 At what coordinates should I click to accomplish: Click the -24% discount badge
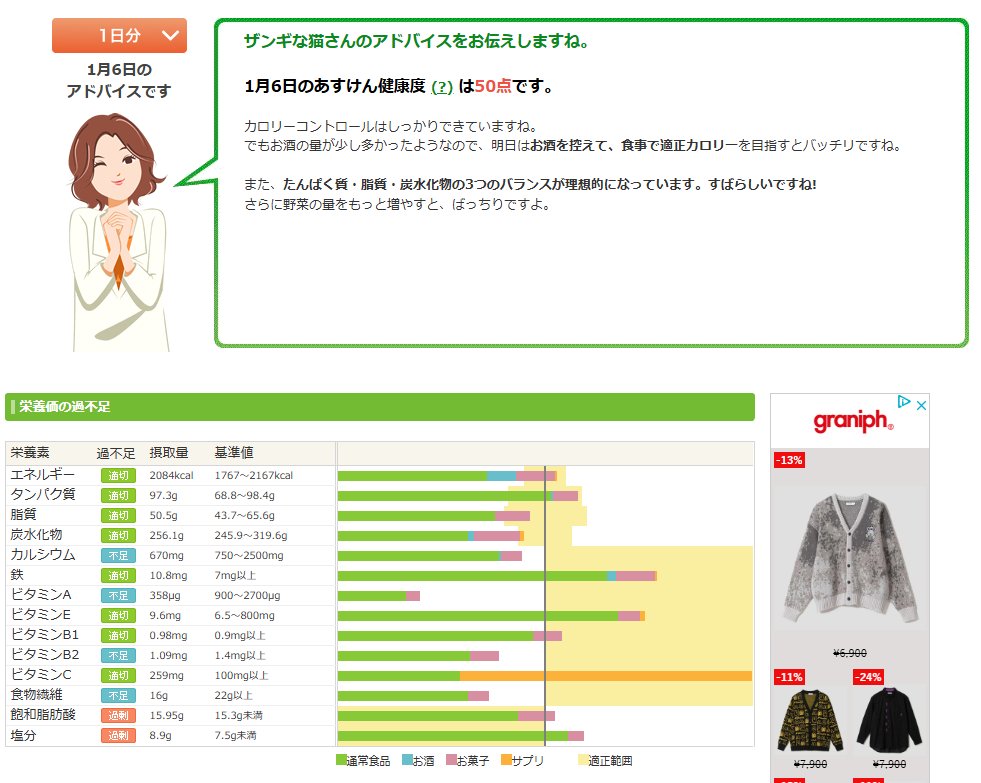[868, 677]
